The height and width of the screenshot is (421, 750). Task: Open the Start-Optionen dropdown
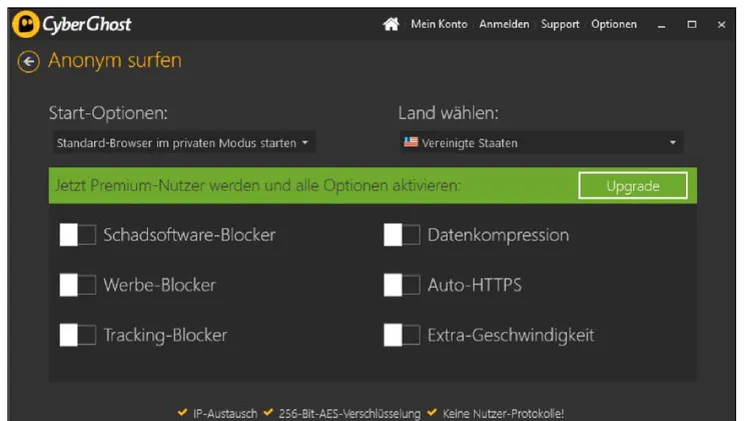coord(184,143)
